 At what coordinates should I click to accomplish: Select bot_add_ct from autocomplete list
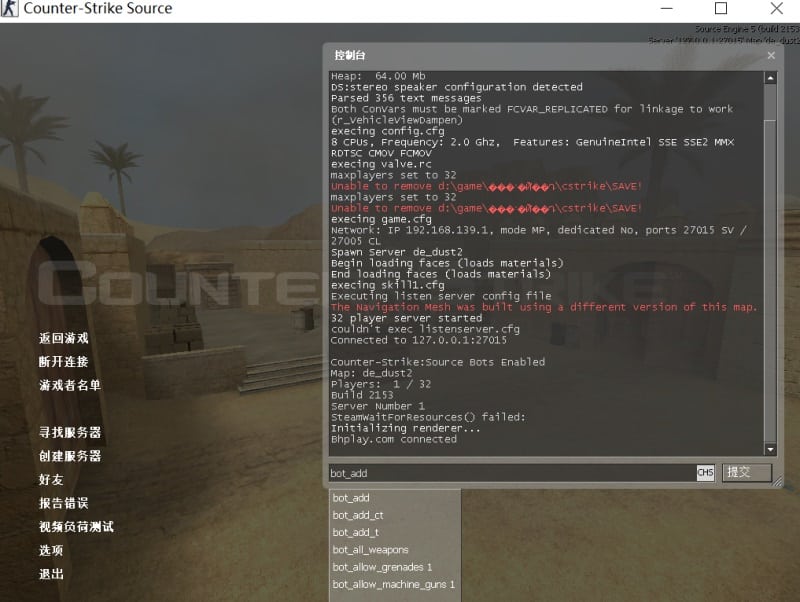click(x=358, y=515)
